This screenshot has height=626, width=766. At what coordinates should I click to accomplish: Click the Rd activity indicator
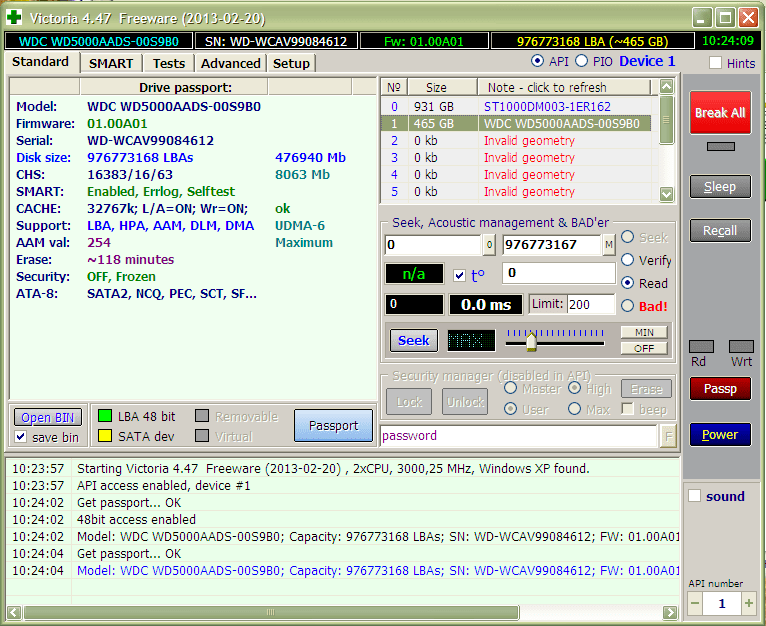702,346
